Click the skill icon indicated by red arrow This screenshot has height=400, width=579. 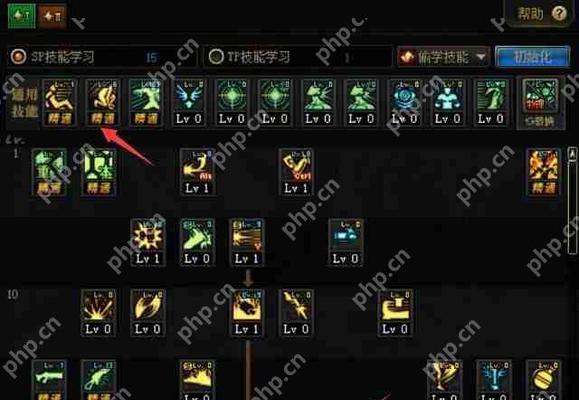[x=103, y=102]
